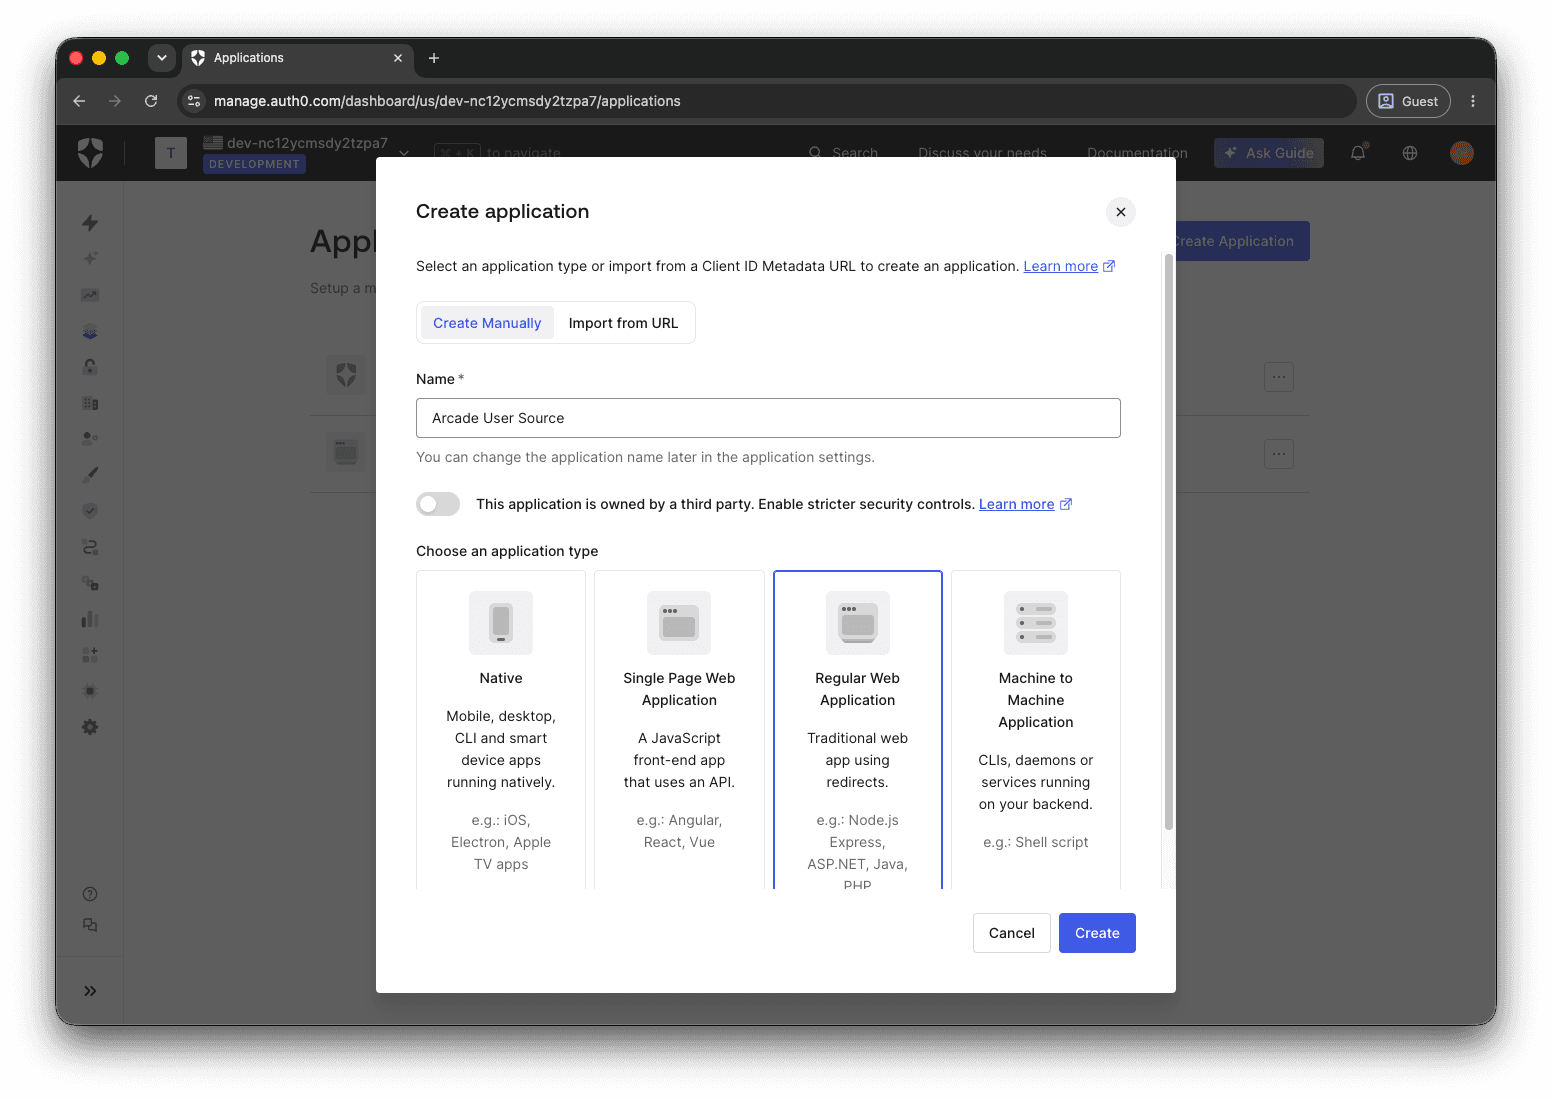Click the tenant avatar T
1552x1099 pixels.
171,153
